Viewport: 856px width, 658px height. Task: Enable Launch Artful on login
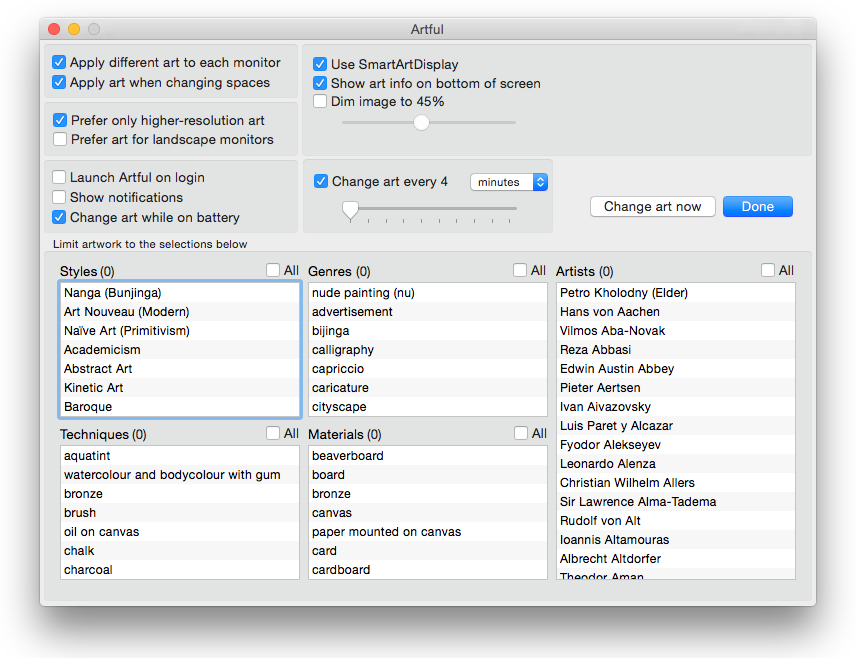[59, 177]
